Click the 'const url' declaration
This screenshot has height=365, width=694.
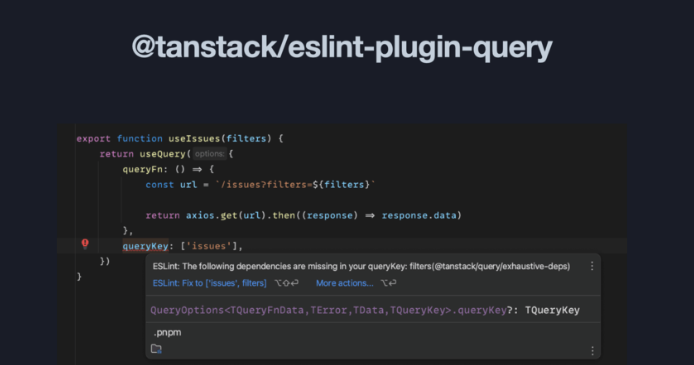[x=171, y=184]
